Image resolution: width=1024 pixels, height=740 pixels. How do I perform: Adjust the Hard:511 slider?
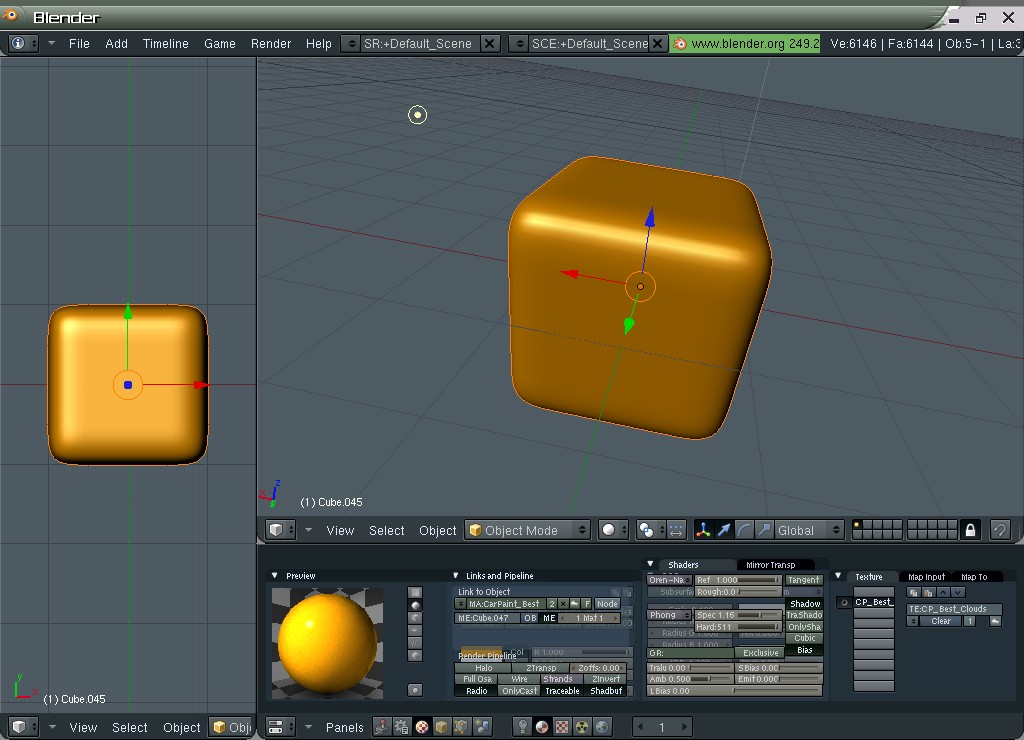point(738,626)
